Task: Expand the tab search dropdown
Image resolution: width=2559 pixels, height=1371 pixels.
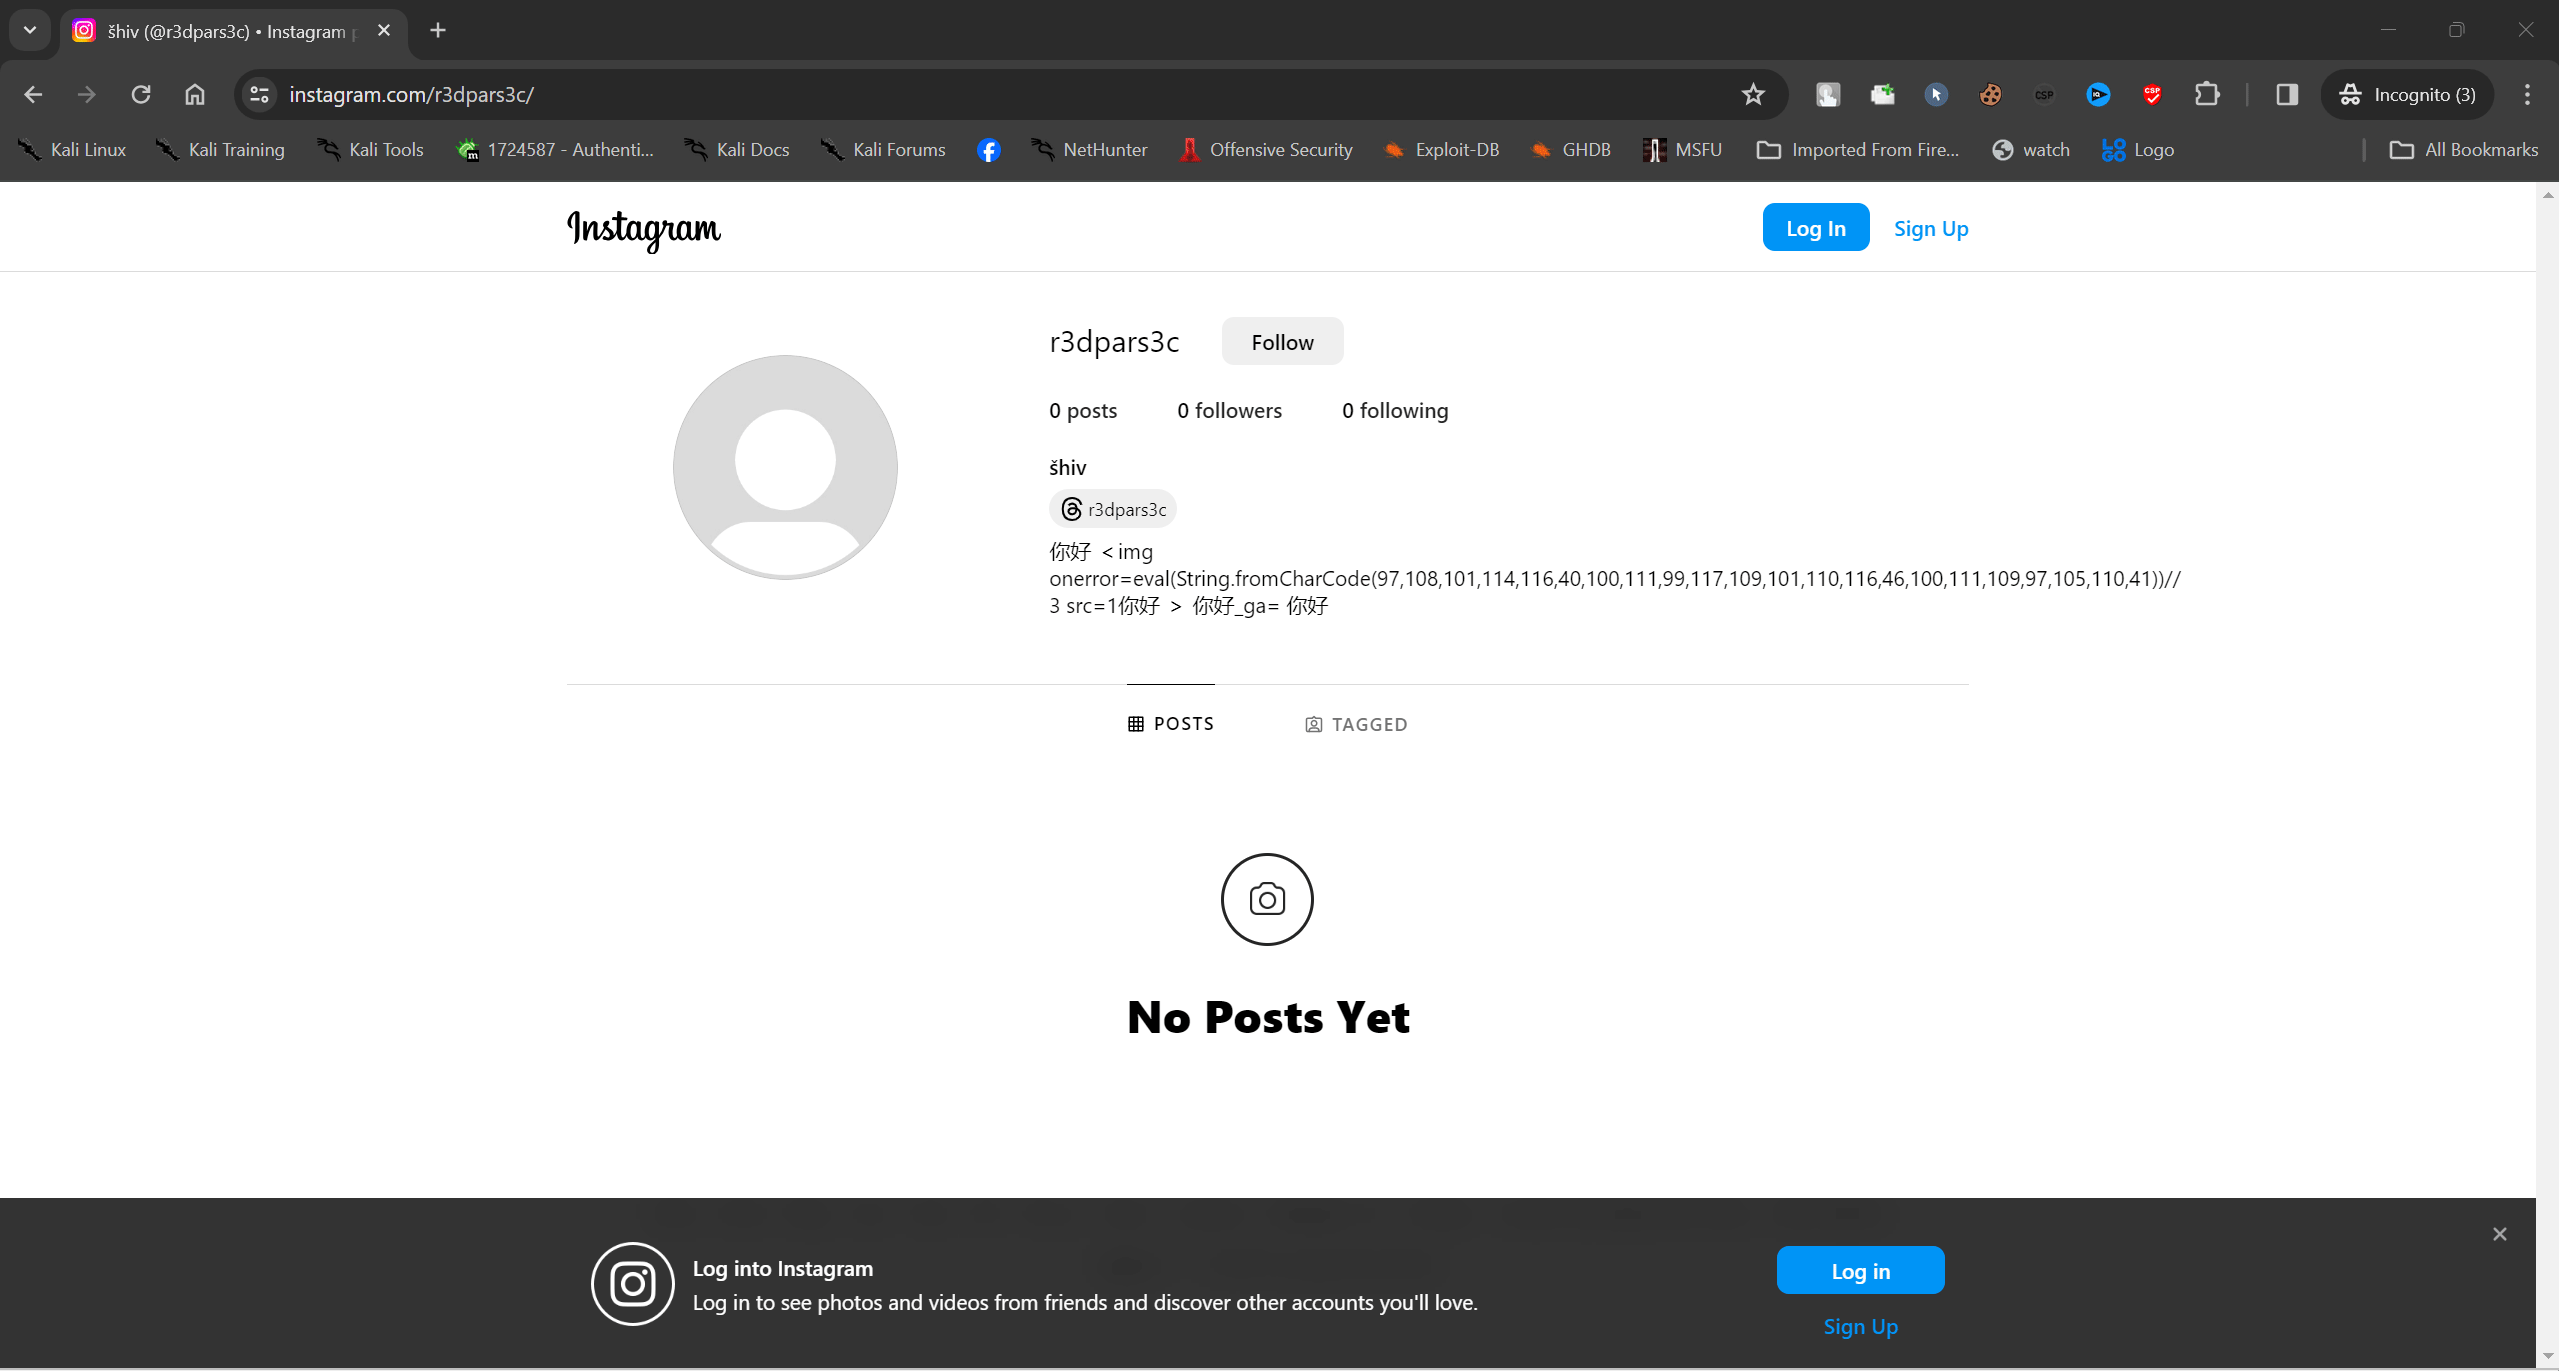Action: point(30,30)
